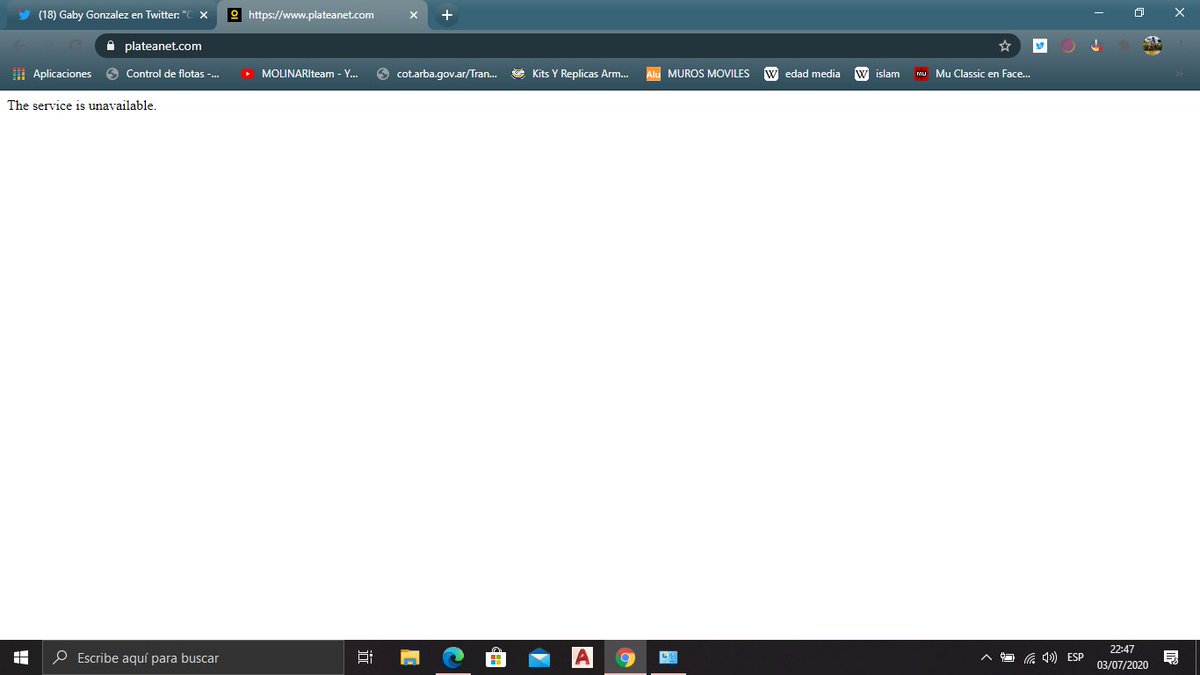Open the MOLINARIteam YouTube bookmark
Screen dimensions: 1200x675
click(299, 74)
